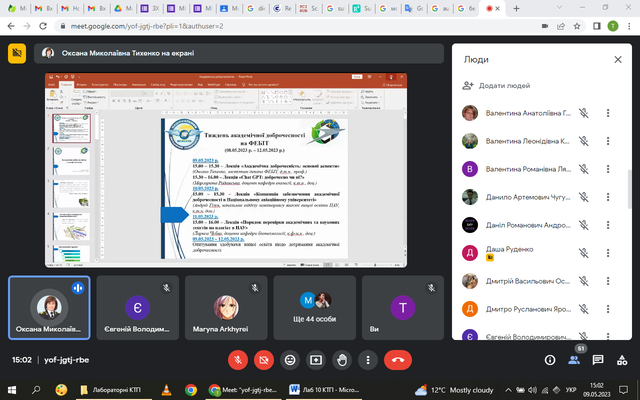Click the people icon with badge 51
640x400 pixels.
coord(577,358)
